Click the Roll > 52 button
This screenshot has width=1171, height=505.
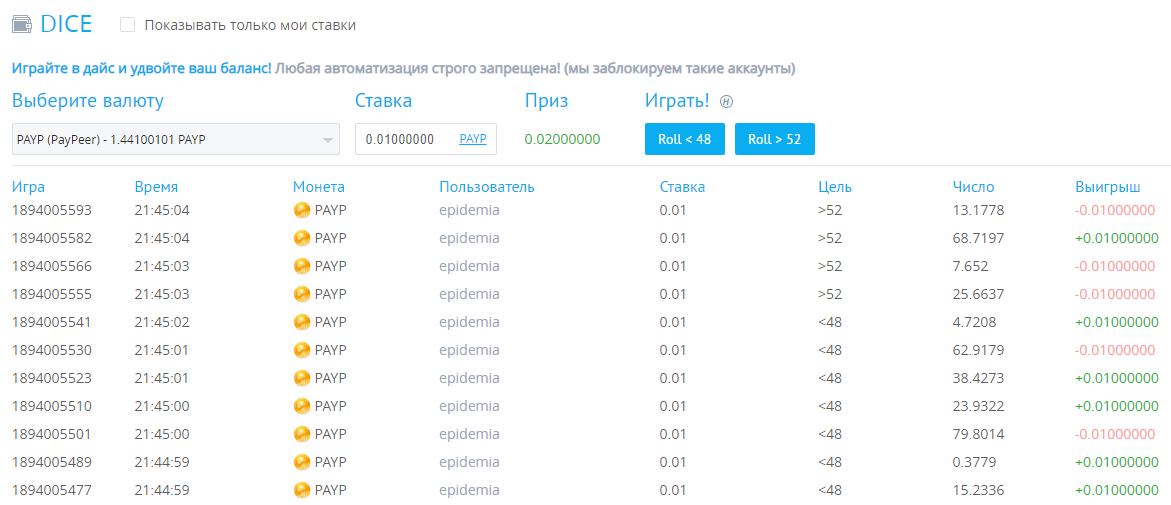774,139
